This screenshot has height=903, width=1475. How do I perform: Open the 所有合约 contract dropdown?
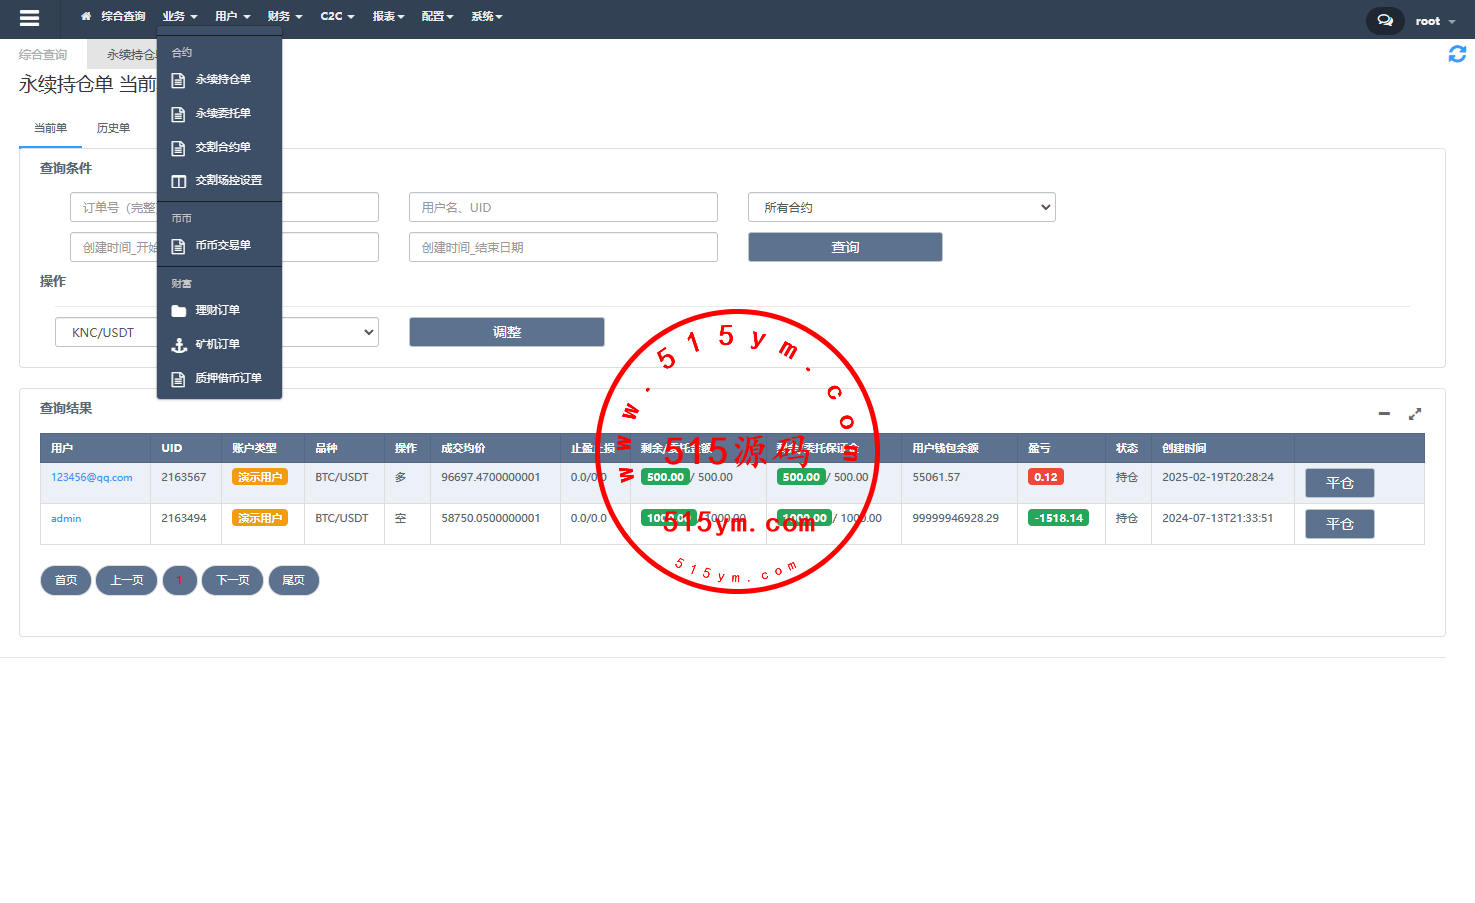point(901,208)
